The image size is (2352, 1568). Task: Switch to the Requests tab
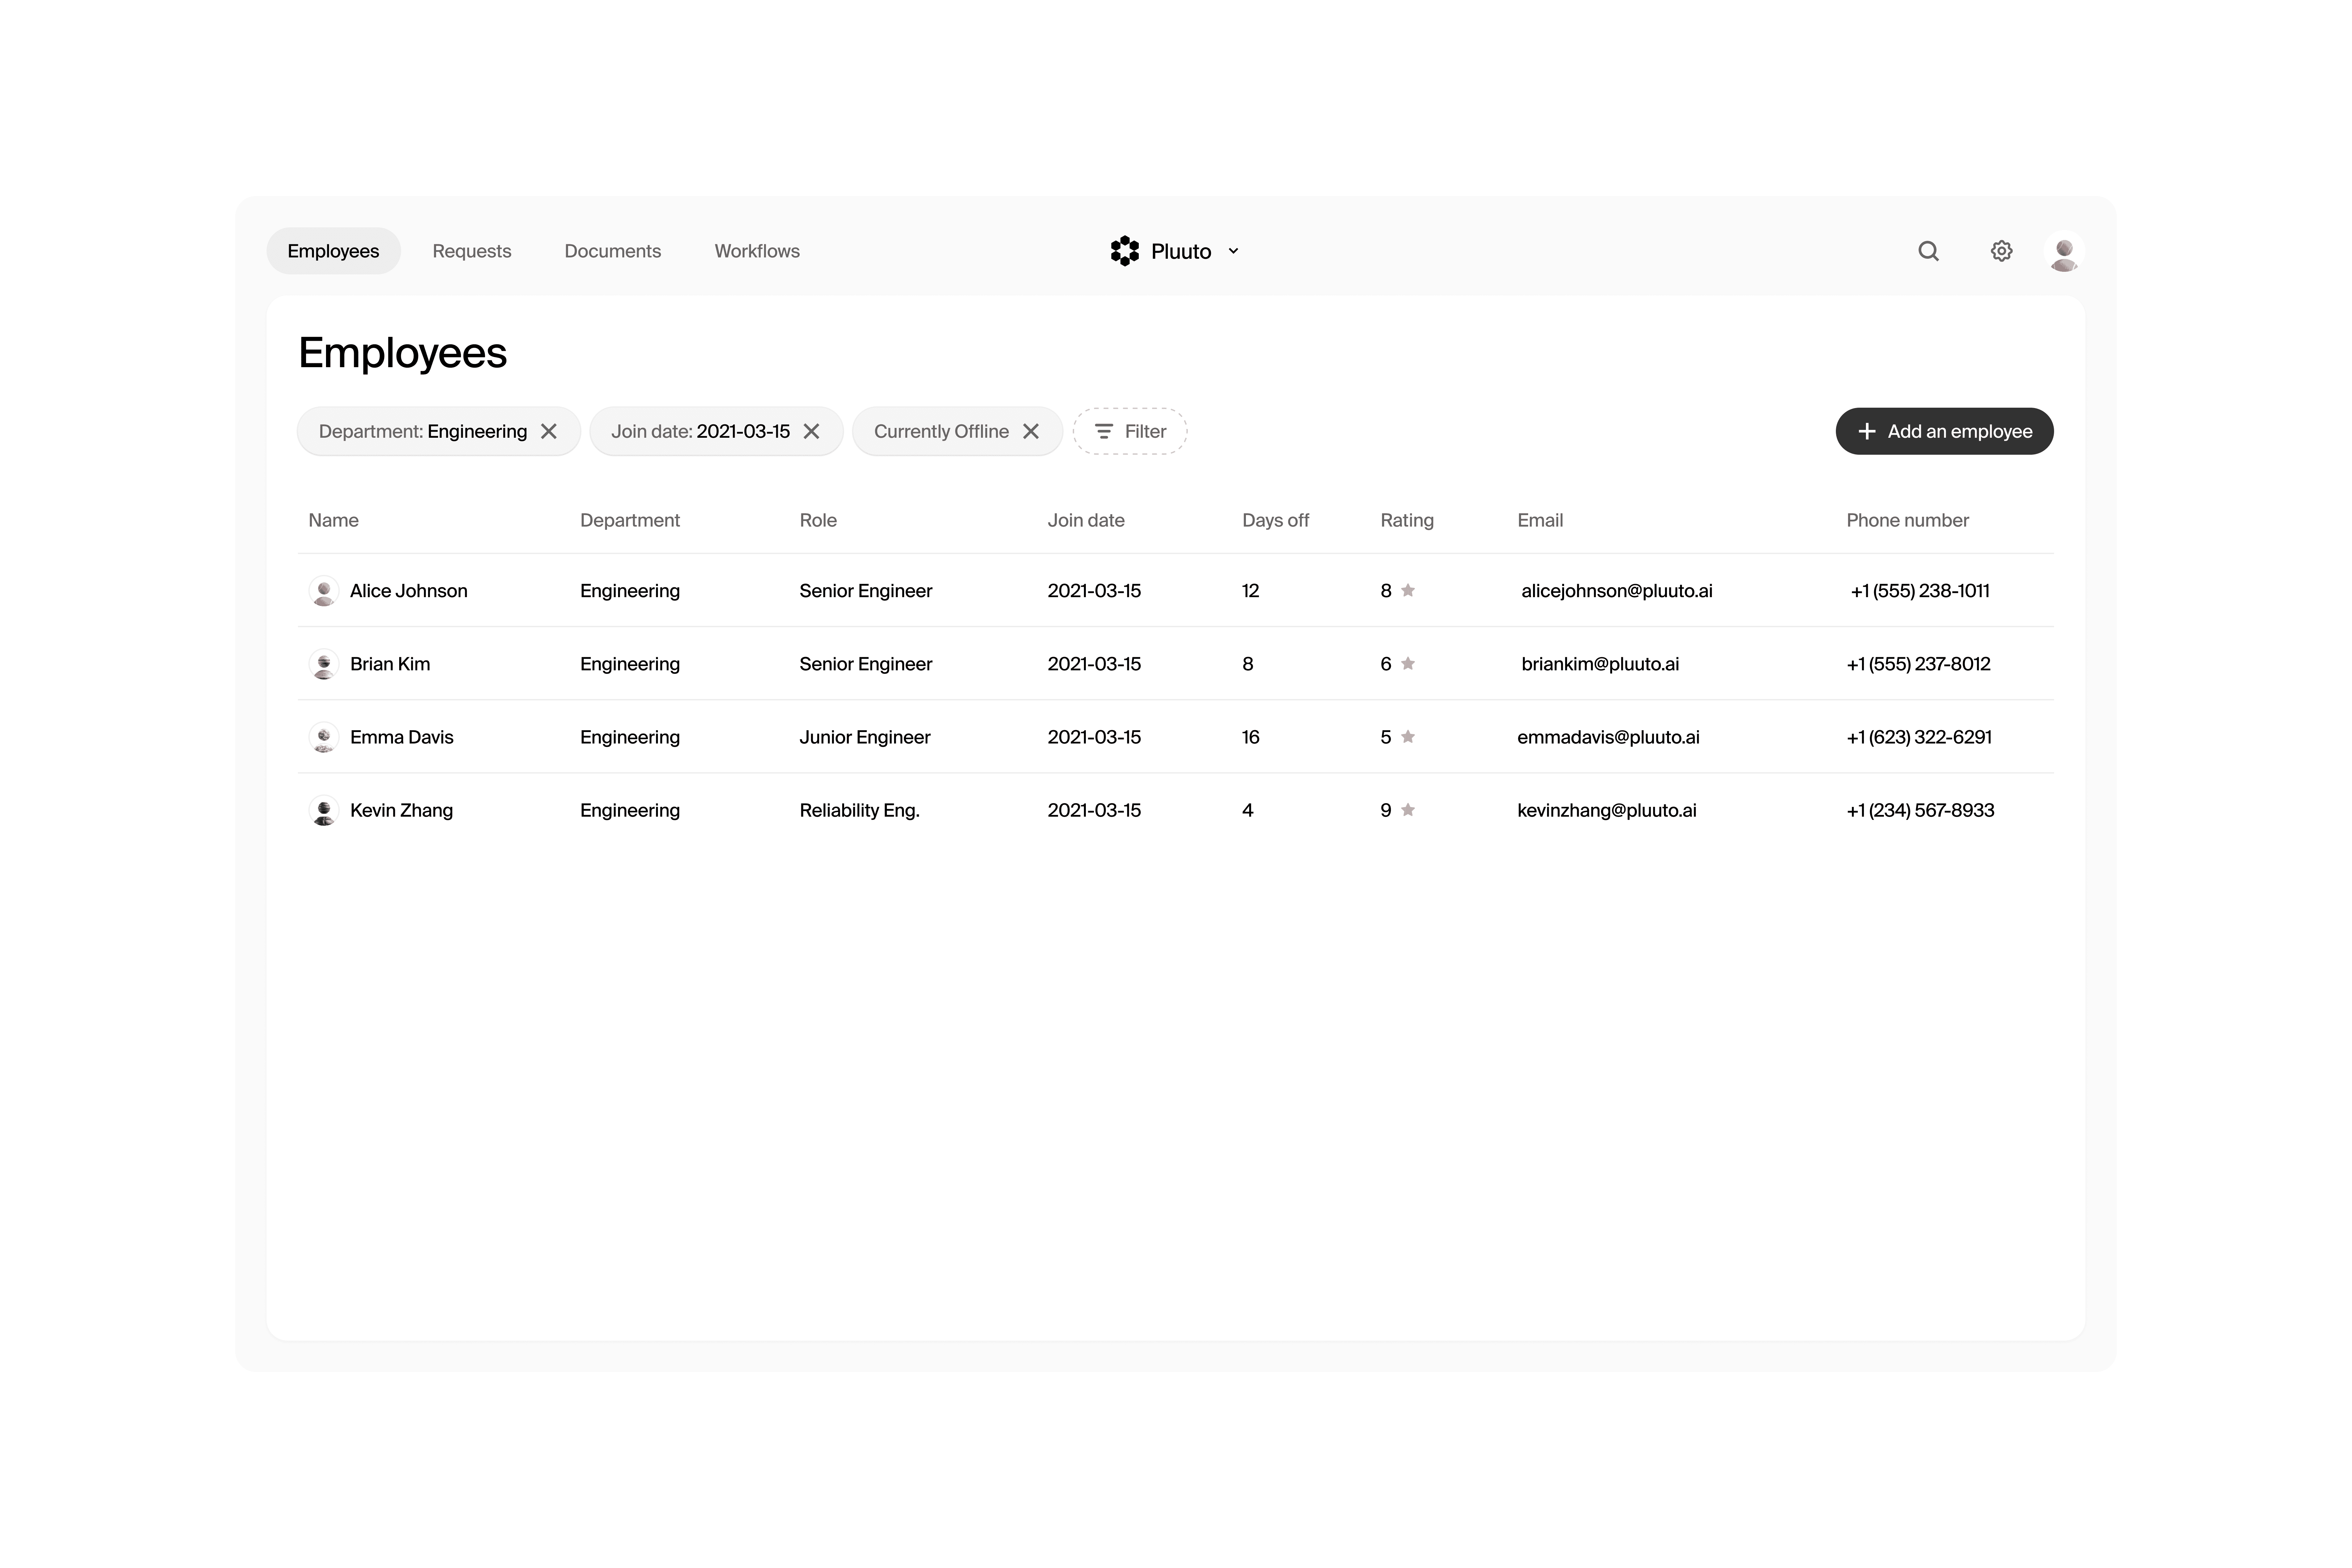471,251
